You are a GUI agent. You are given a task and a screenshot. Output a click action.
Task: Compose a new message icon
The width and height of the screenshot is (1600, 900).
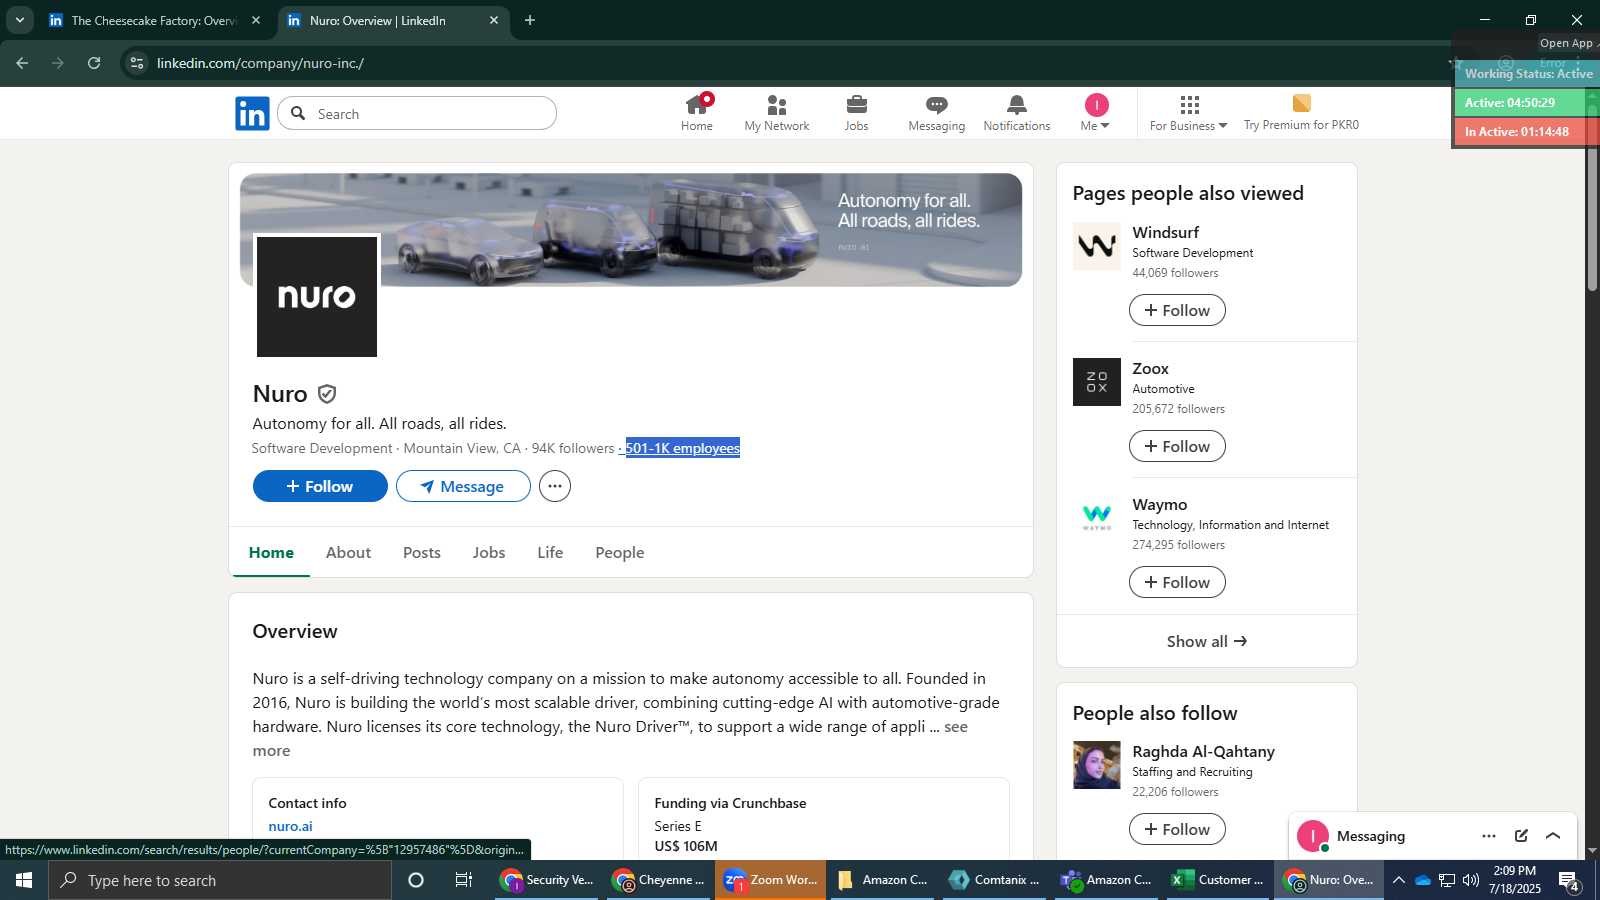pos(1521,836)
